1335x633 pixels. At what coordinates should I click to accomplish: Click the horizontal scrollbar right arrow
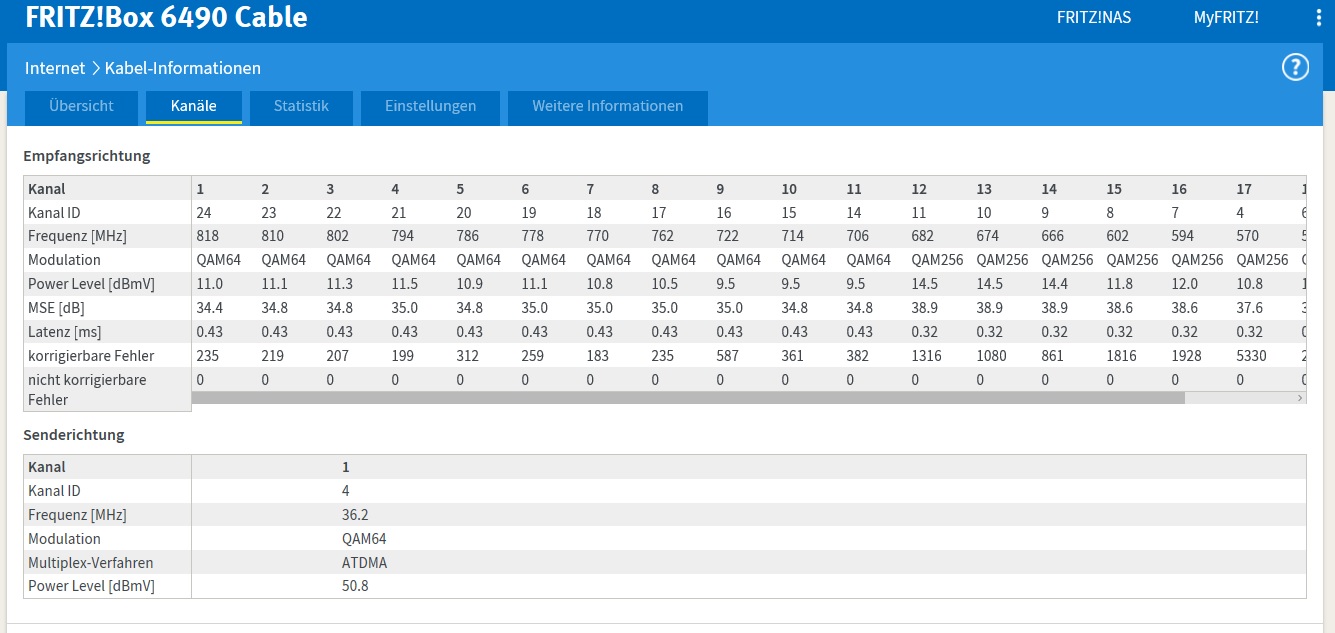click(x=1300, y=398)
